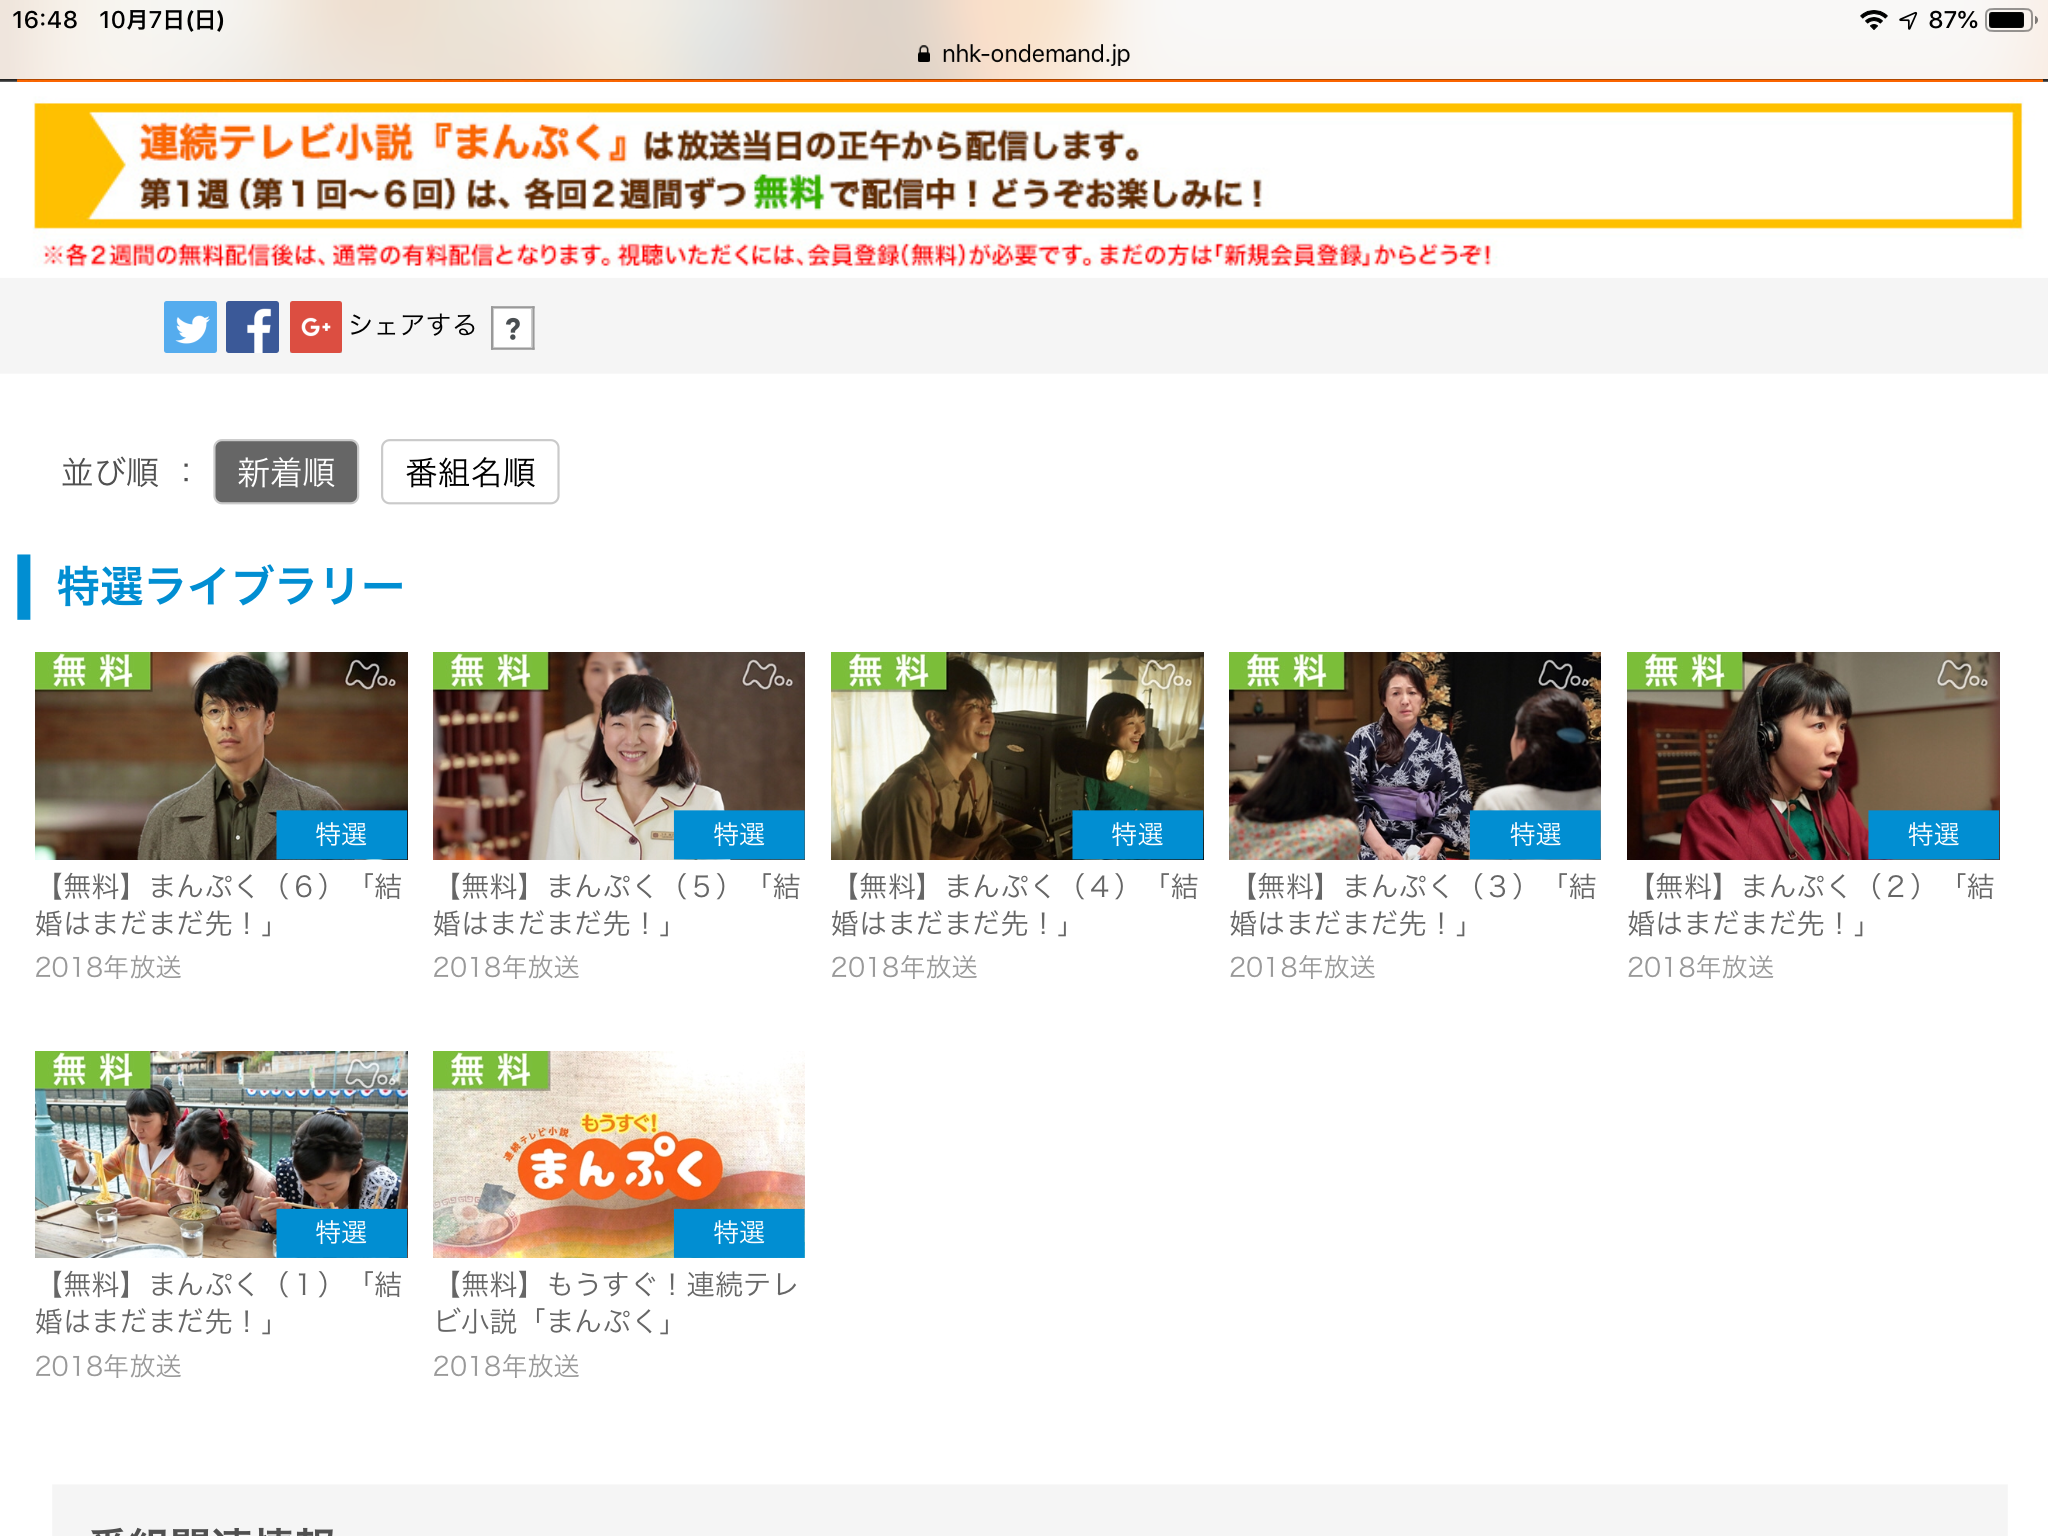Open もうすぐ！まんぷく preview thumbnail
2048x1536 pixels.
point(619,1154)
